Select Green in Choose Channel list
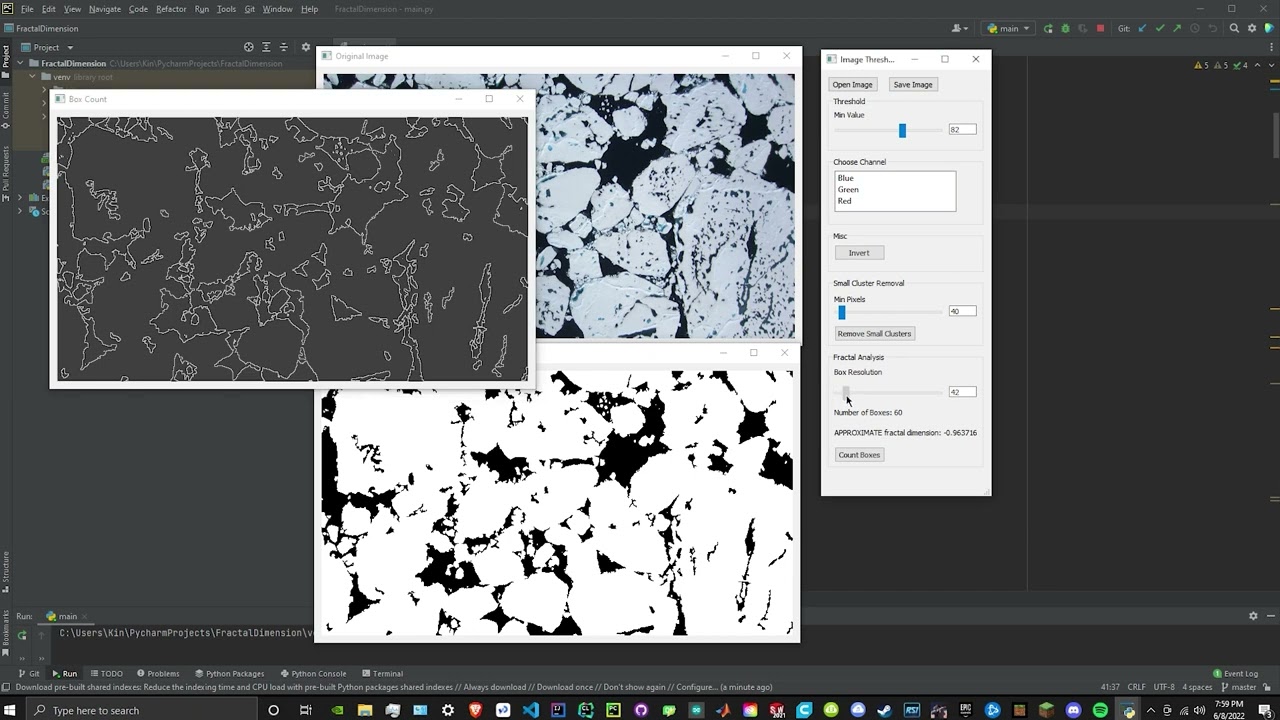 point(895,189)
